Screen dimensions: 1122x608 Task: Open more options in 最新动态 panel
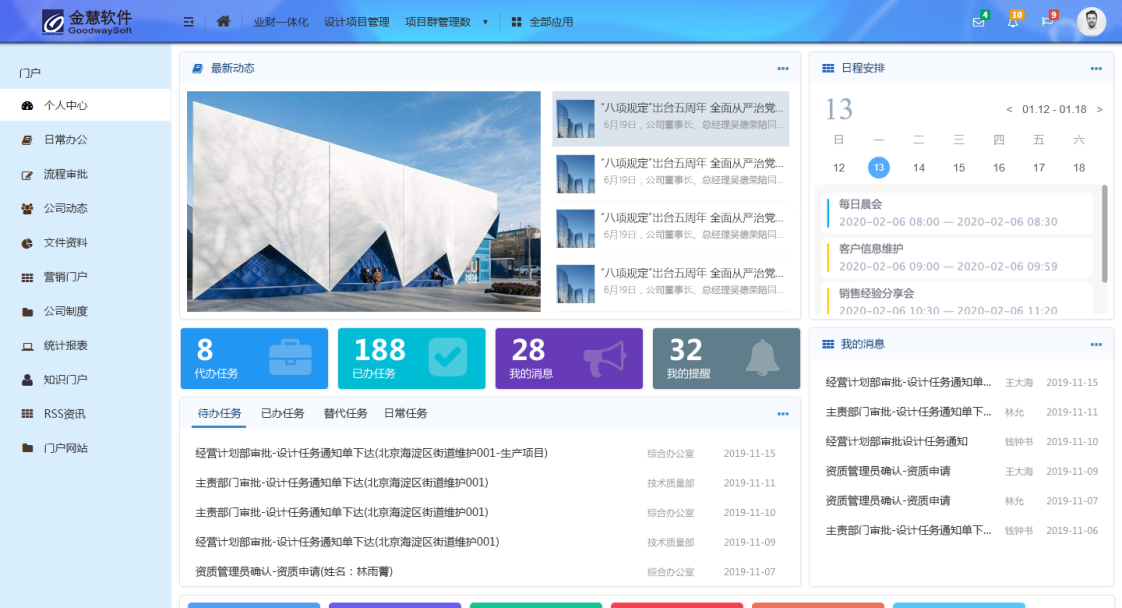(783, 68)
